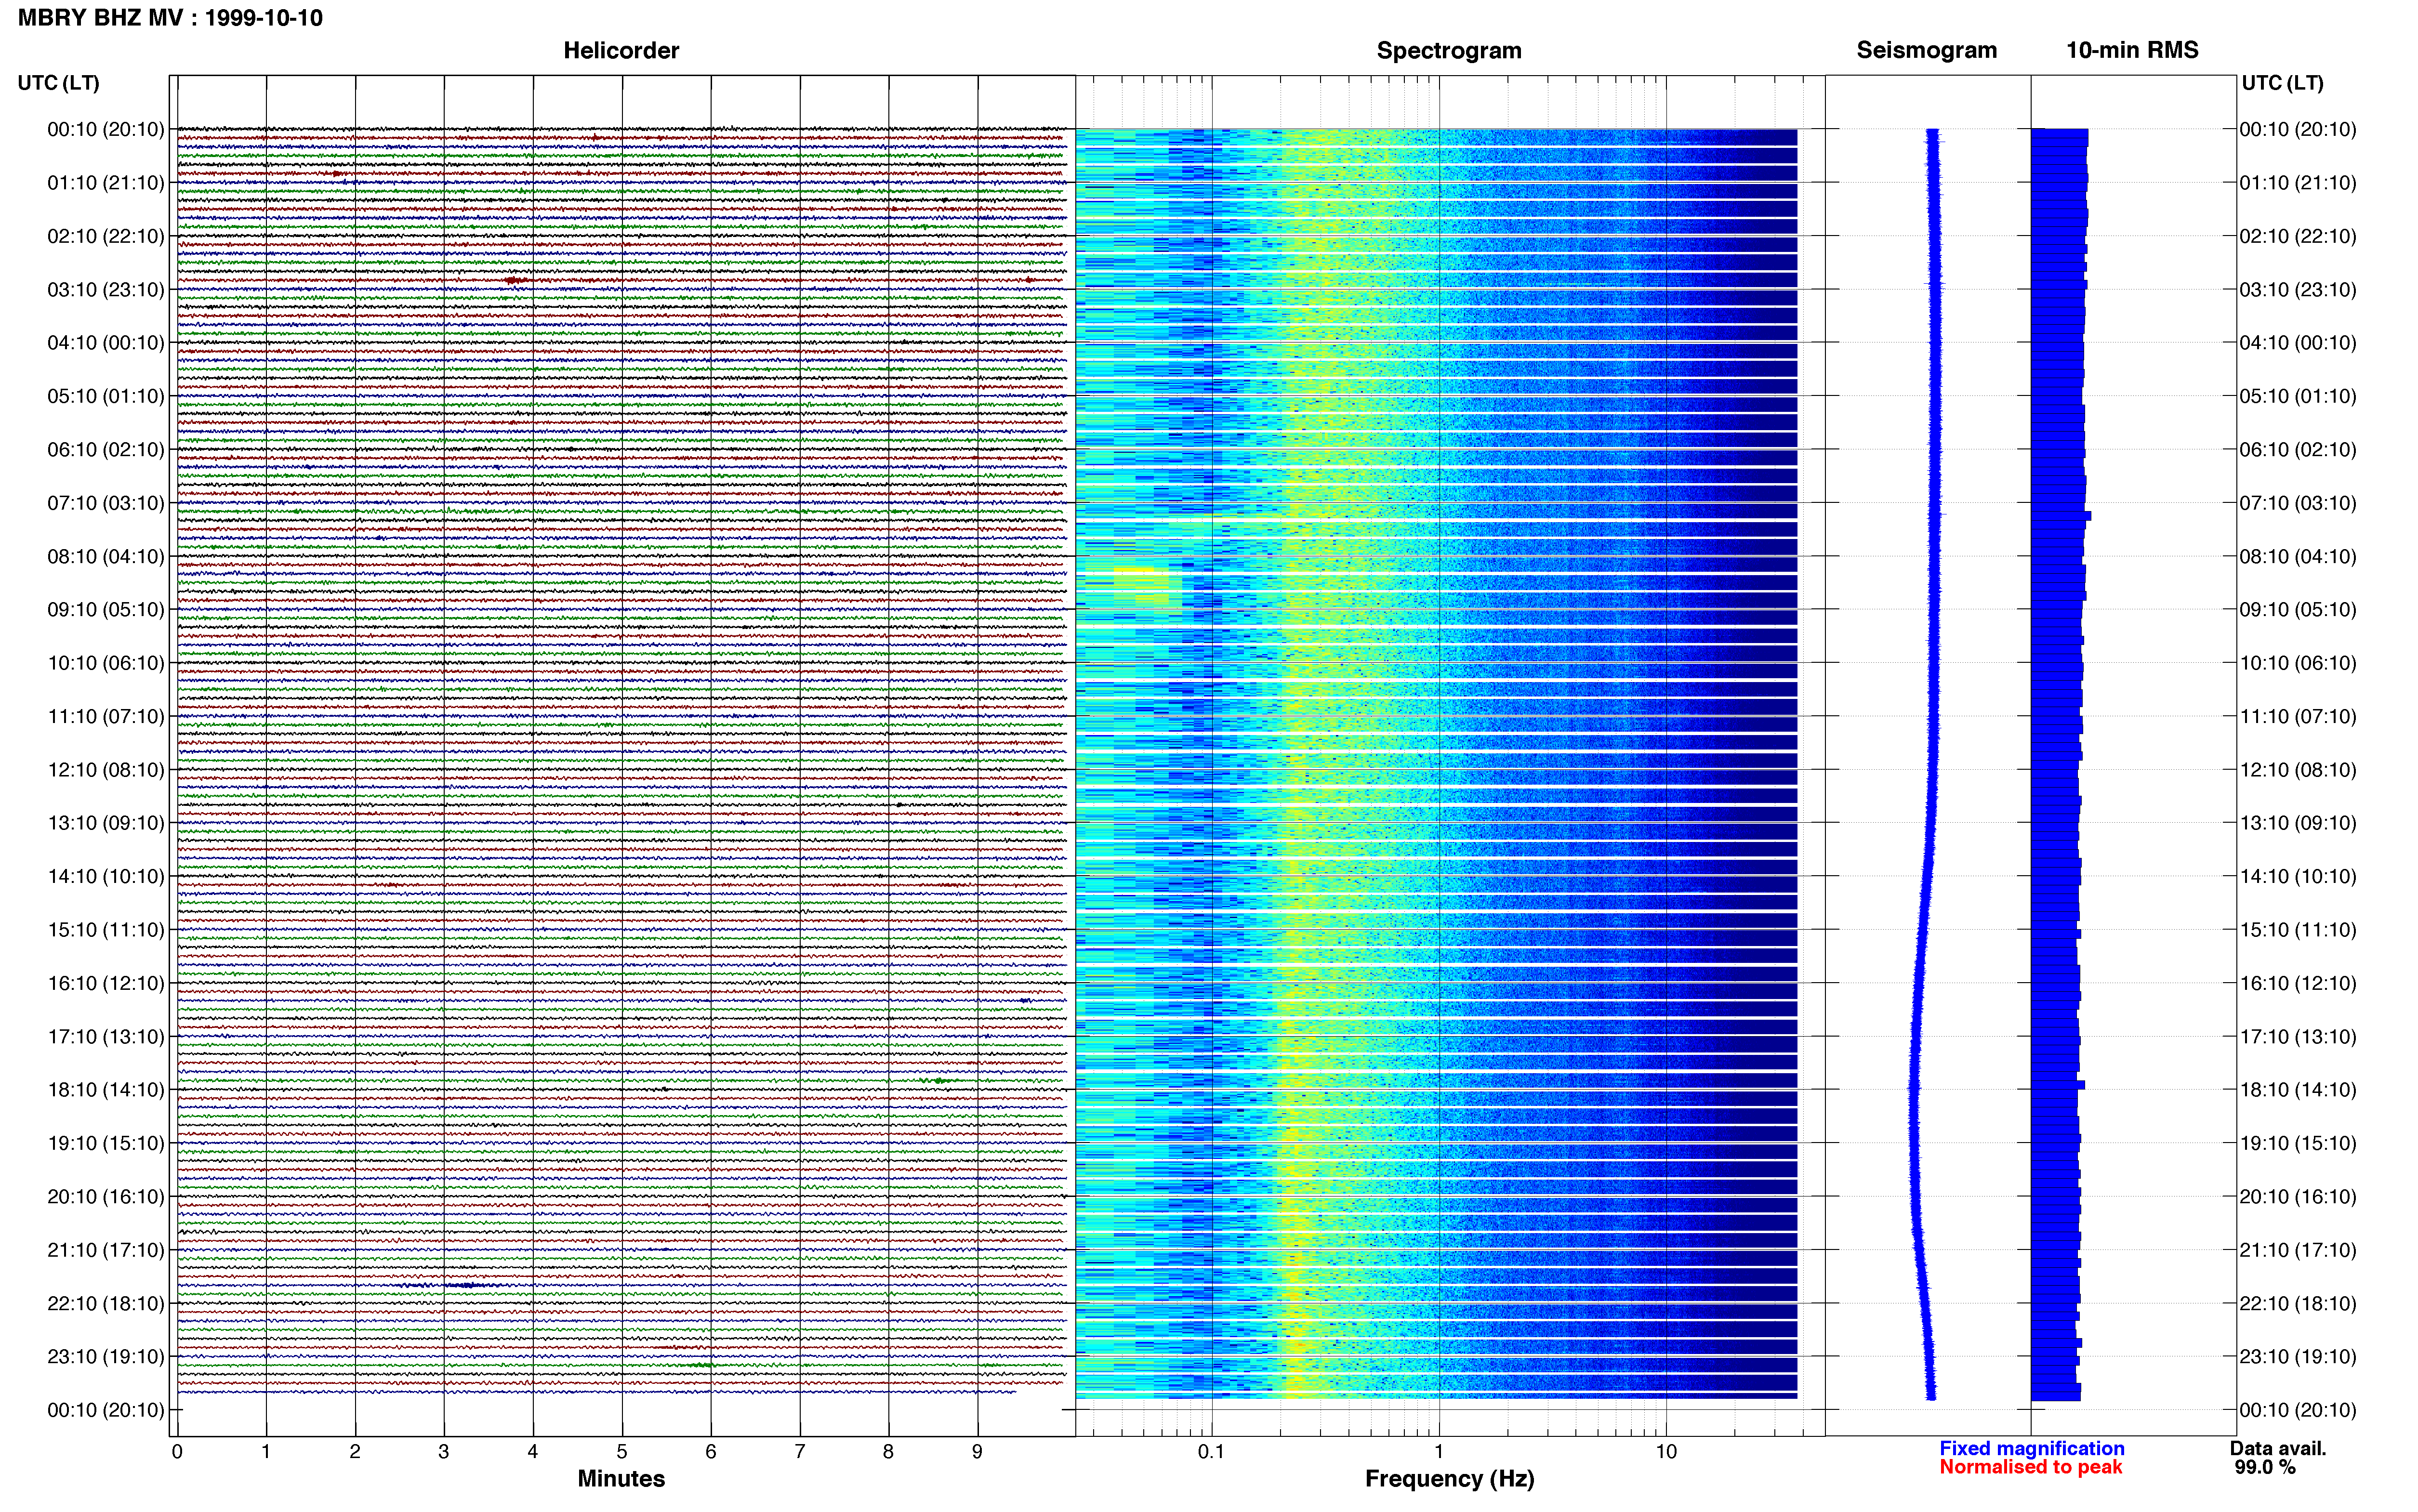The image size is (2418, 1512).
Task: Click the 'Helicorder' panel heading
Action: (x=621, y=50)
